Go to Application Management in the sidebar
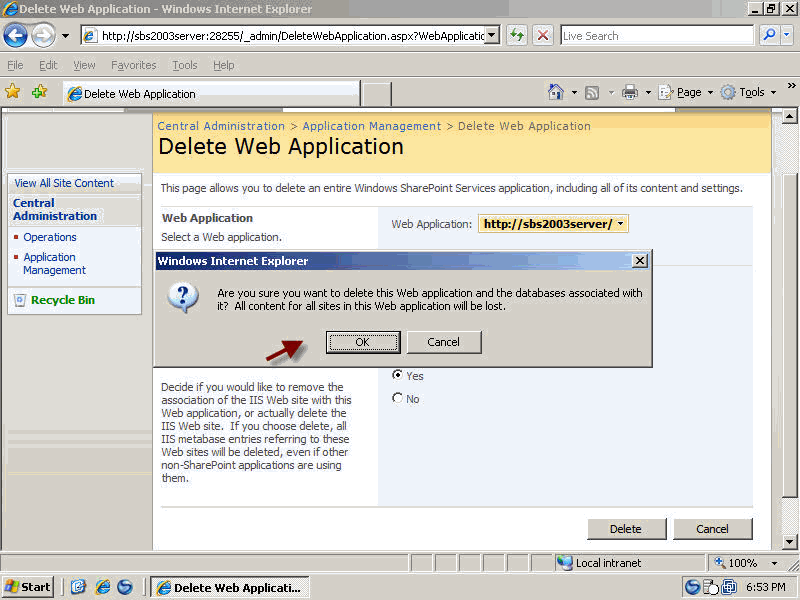The image size is (800, 600). point(55,263)
